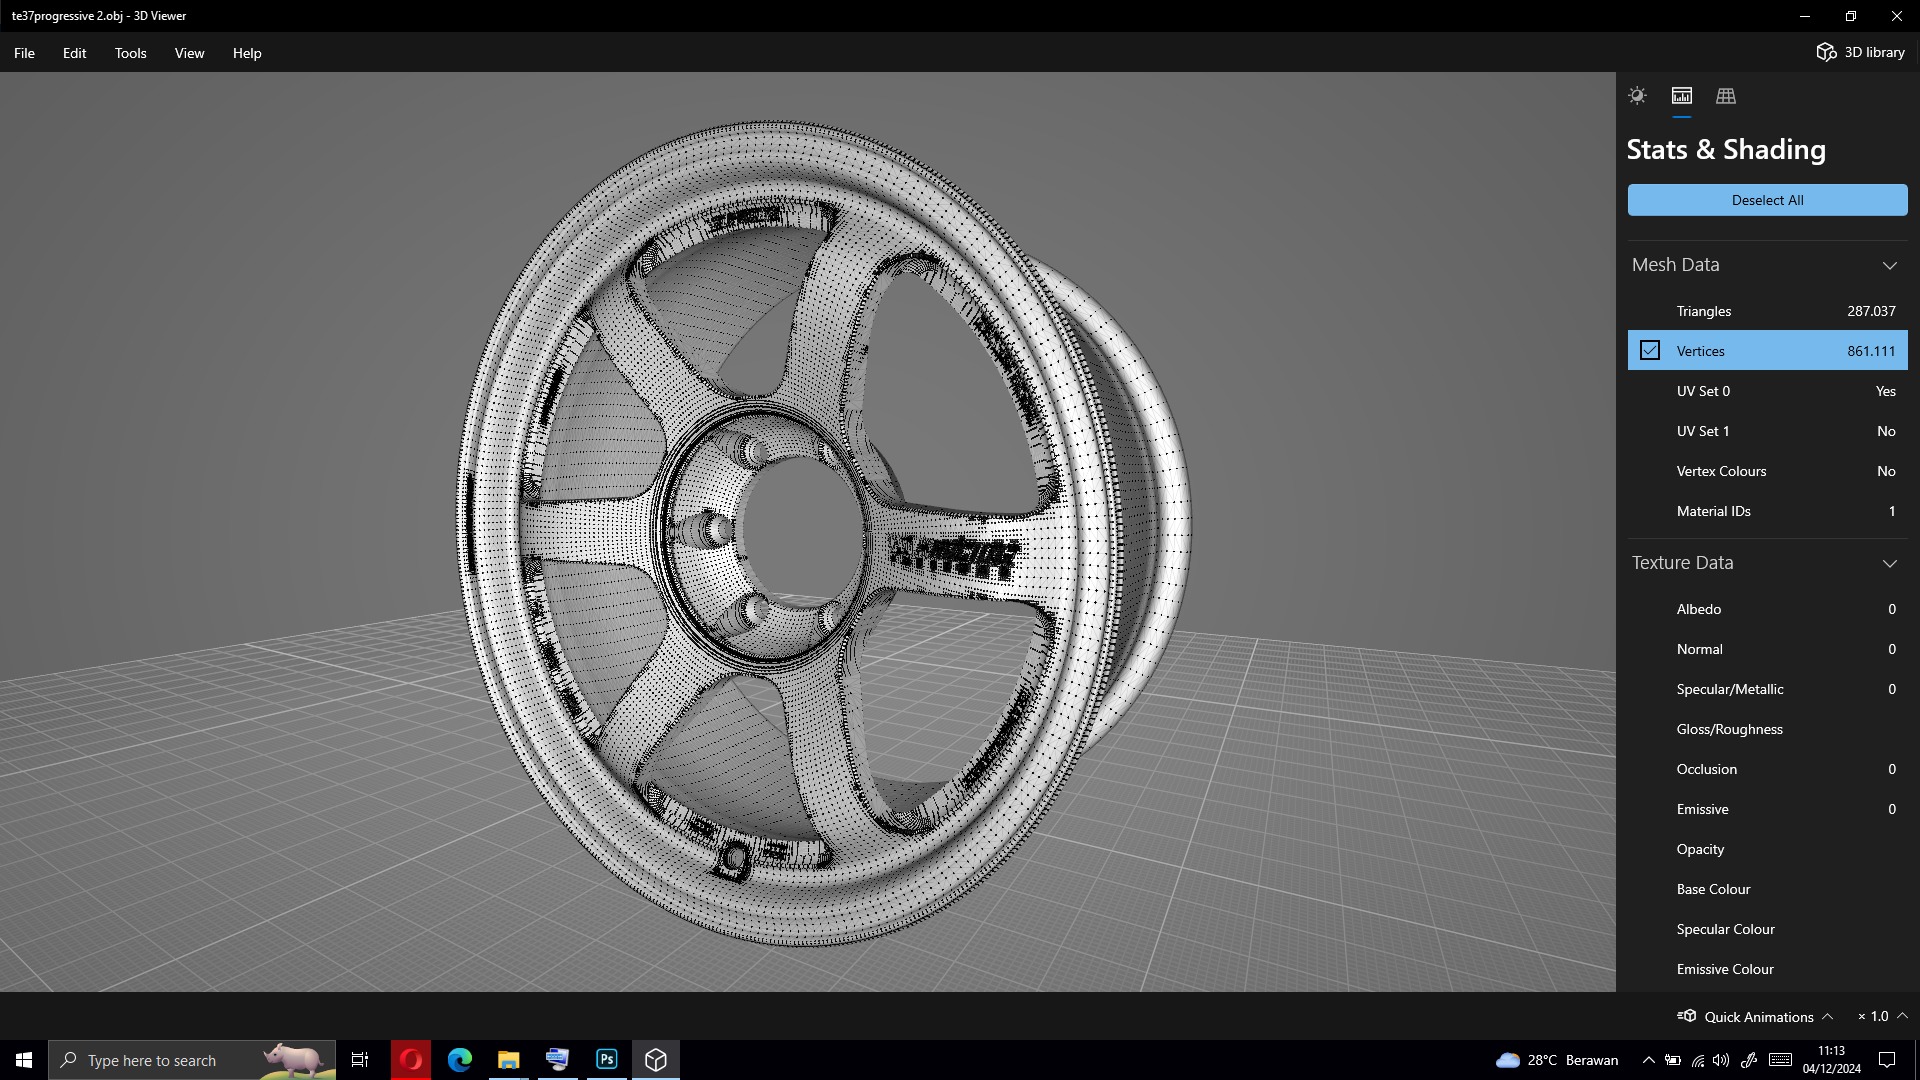Collapse the Mesh Data section
The image size is (1920, 1080).
1889,265
